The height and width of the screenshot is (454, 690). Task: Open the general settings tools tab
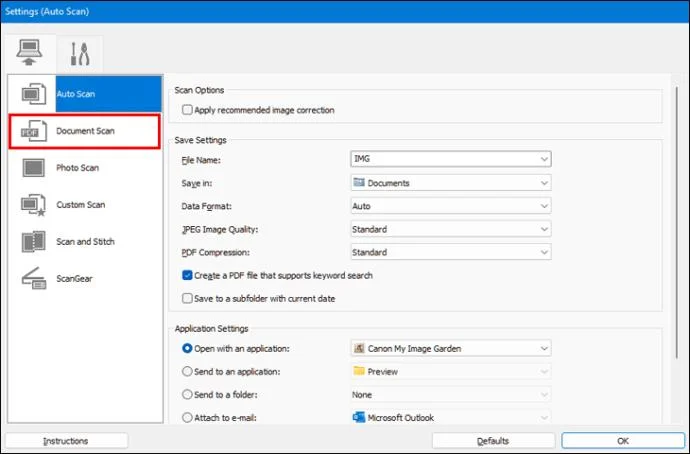80,54
